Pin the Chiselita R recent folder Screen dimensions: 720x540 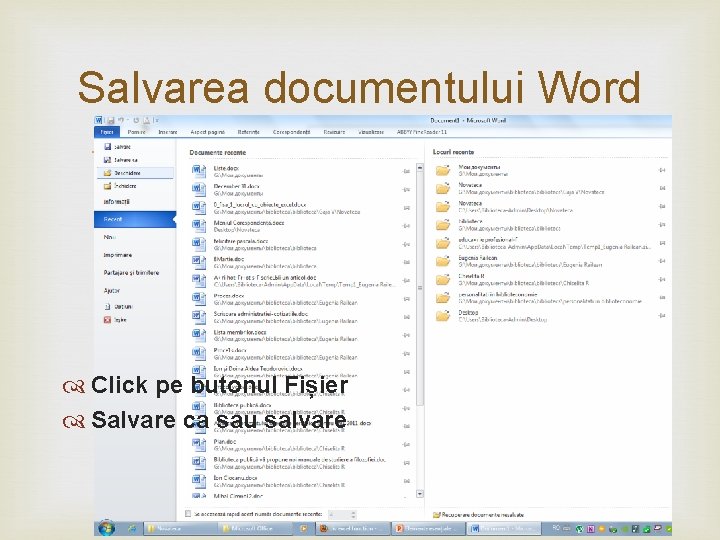662,280
